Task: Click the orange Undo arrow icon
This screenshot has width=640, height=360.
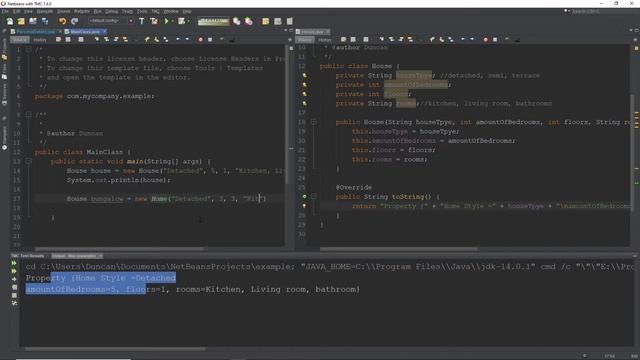Action: coord(62,21)
